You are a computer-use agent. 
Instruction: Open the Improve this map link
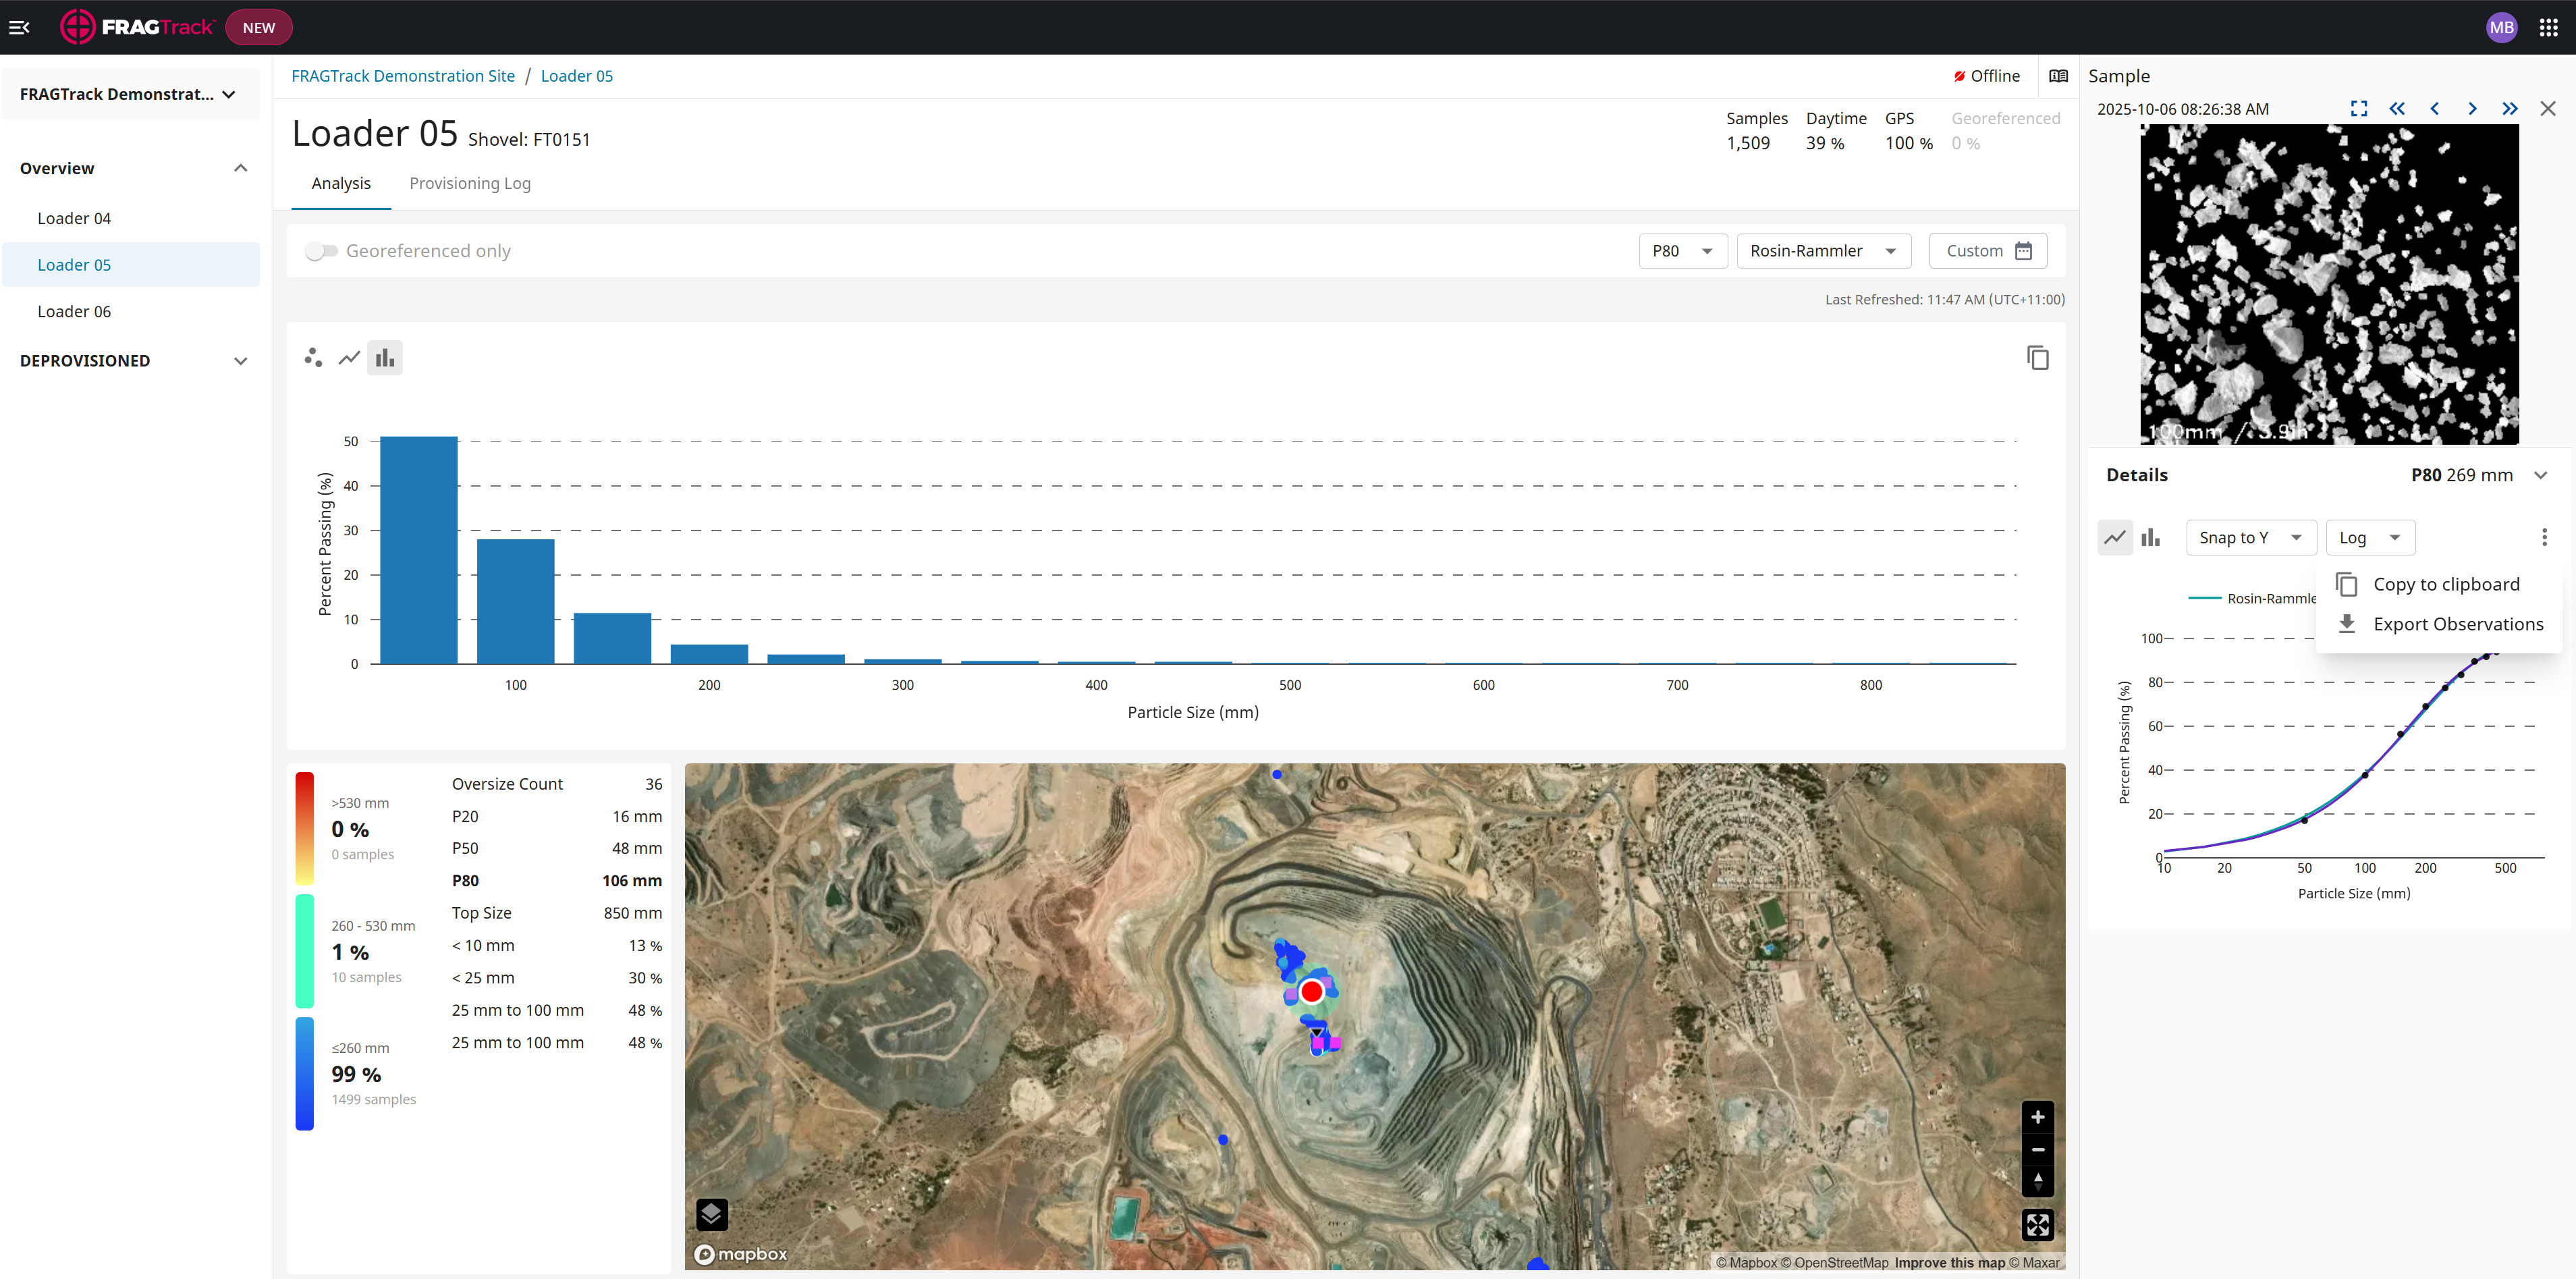tap(1949, 1262)
